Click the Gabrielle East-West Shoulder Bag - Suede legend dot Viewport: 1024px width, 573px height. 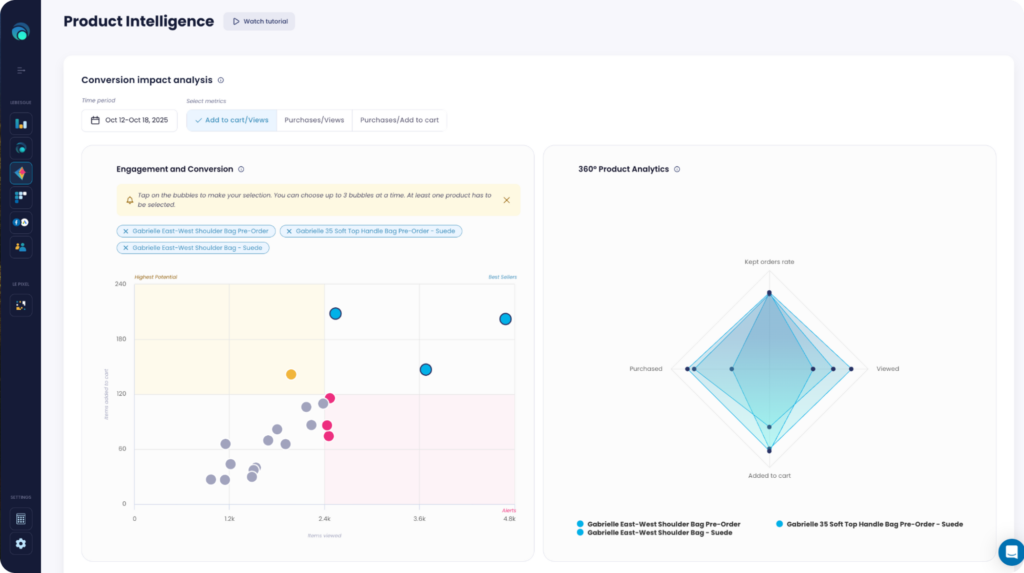[x=580, y=533]
